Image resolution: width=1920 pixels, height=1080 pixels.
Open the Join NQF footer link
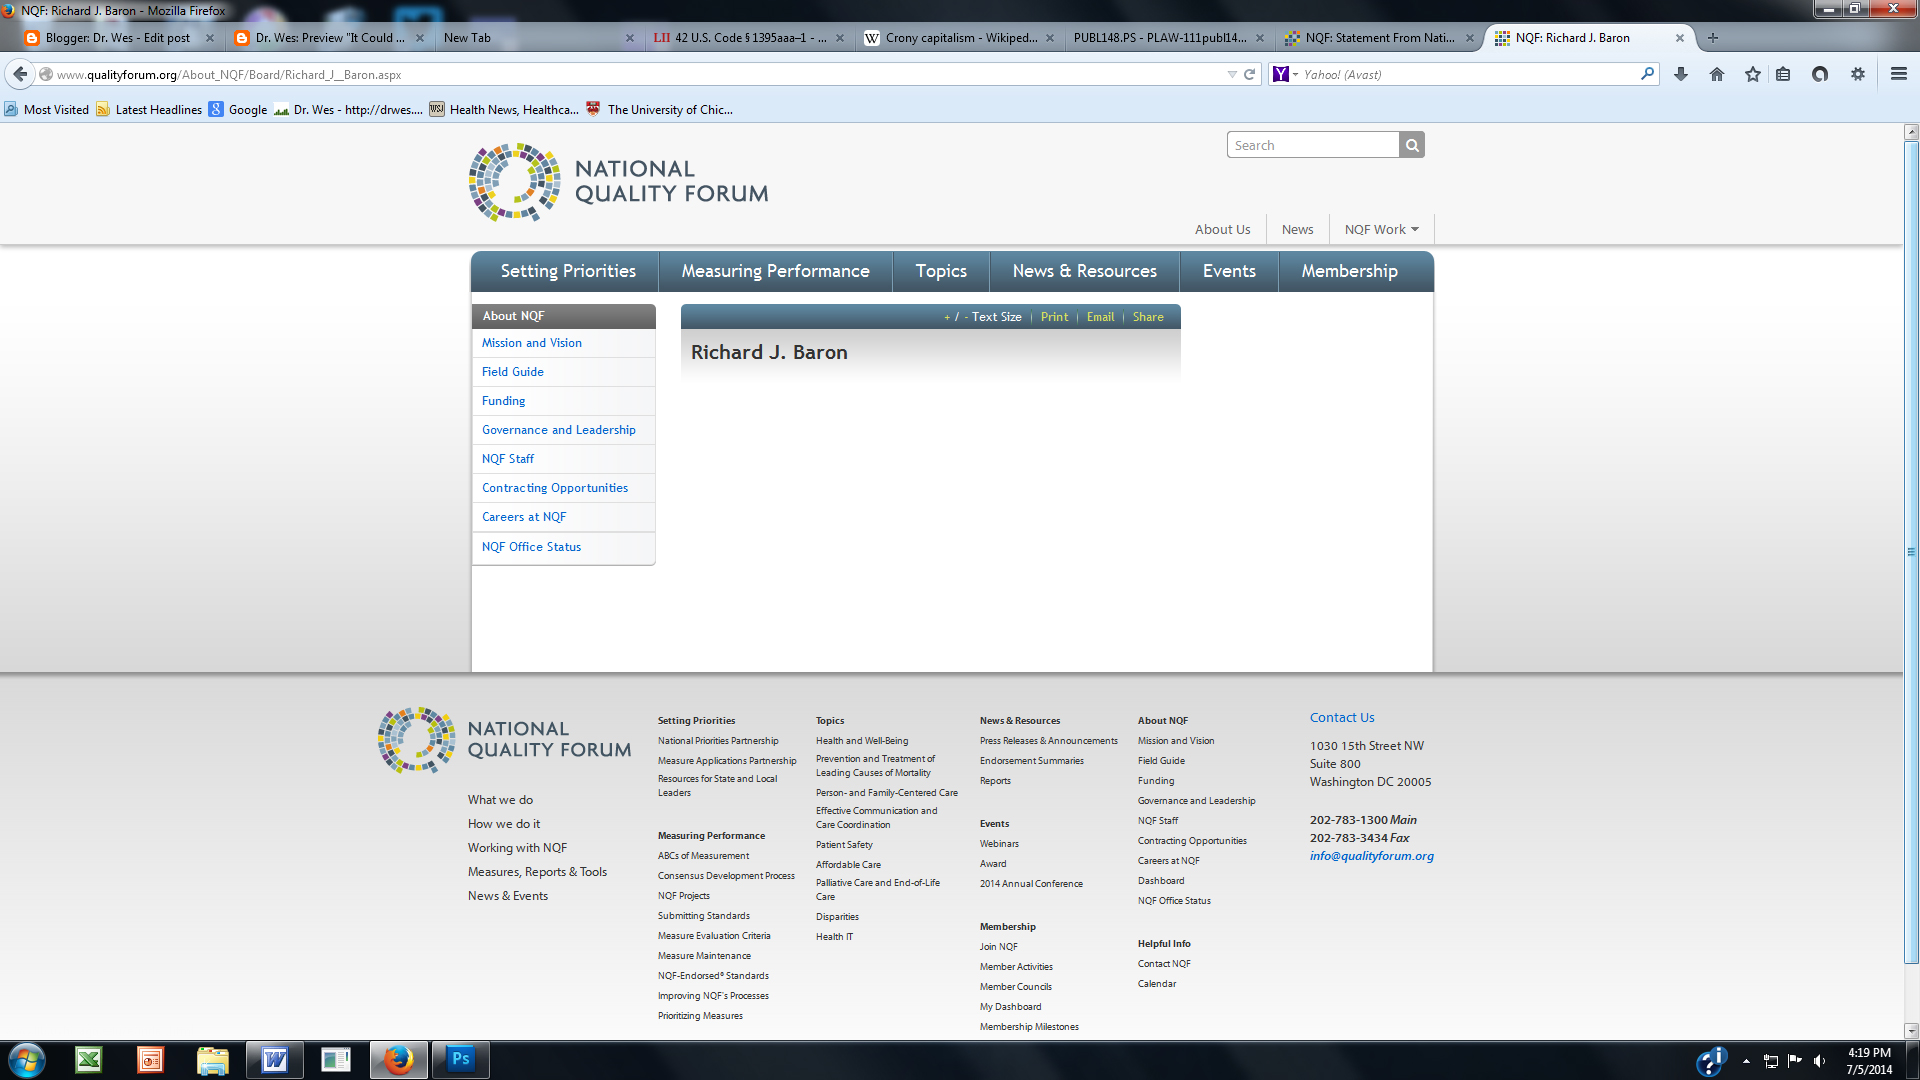click(x=998, y=947)
